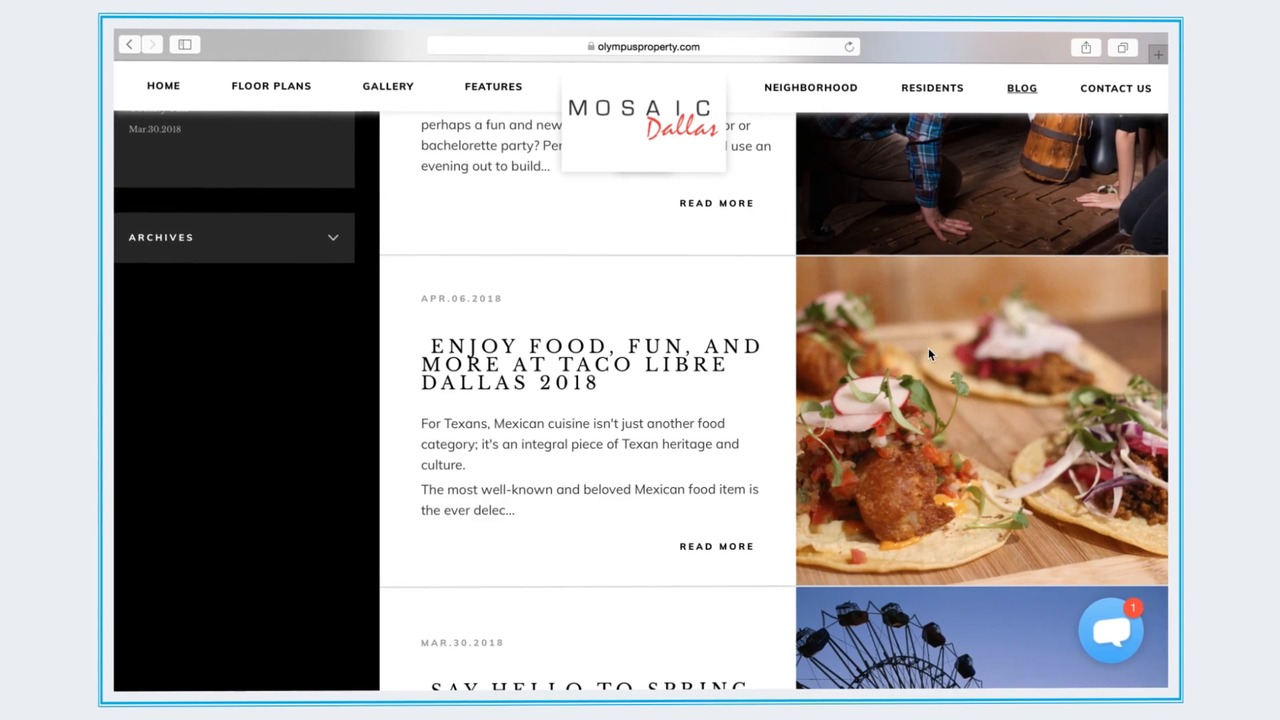Reload the current page
Image resolution: width=1280 pixels, height=720 pixels.
(849, 46)
